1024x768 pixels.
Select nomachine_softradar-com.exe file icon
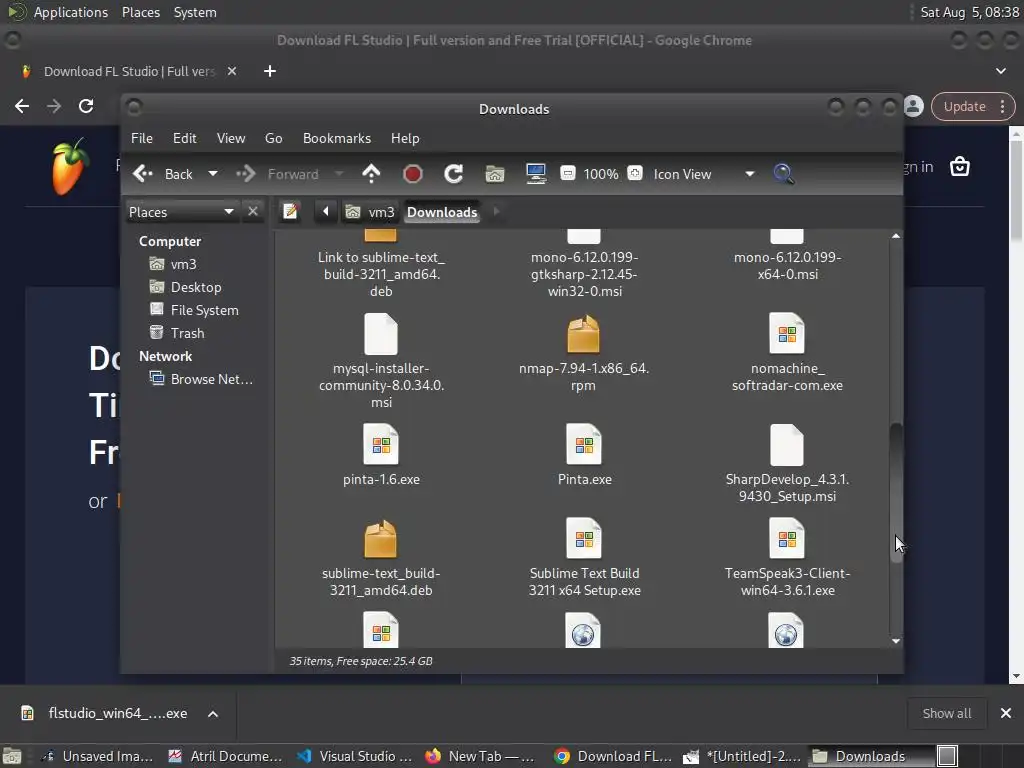pyautogui.click(x=786, y=334)
